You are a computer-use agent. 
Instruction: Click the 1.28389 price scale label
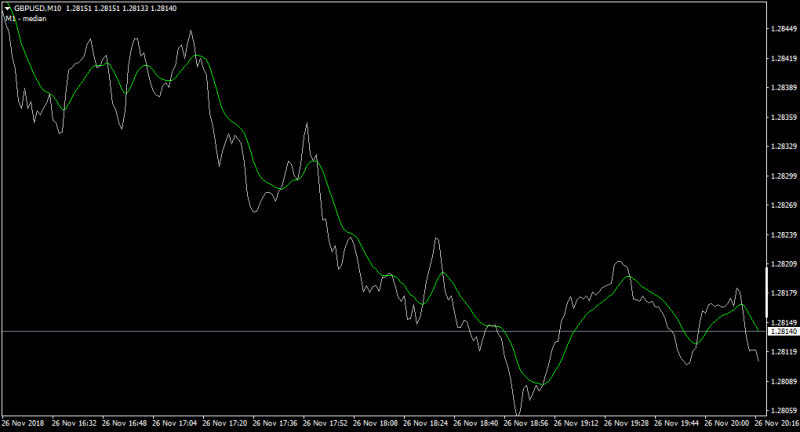[x=784, y=88]
